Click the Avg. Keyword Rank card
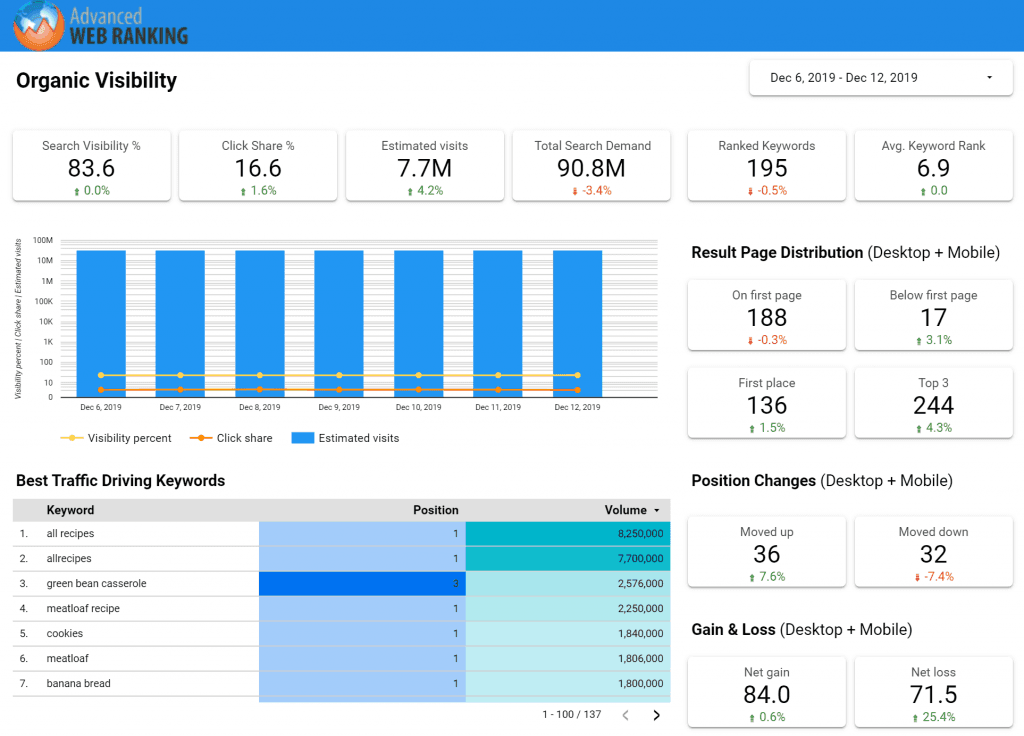Viewport: 1024px width, 736px height. [x=933, y=166]
